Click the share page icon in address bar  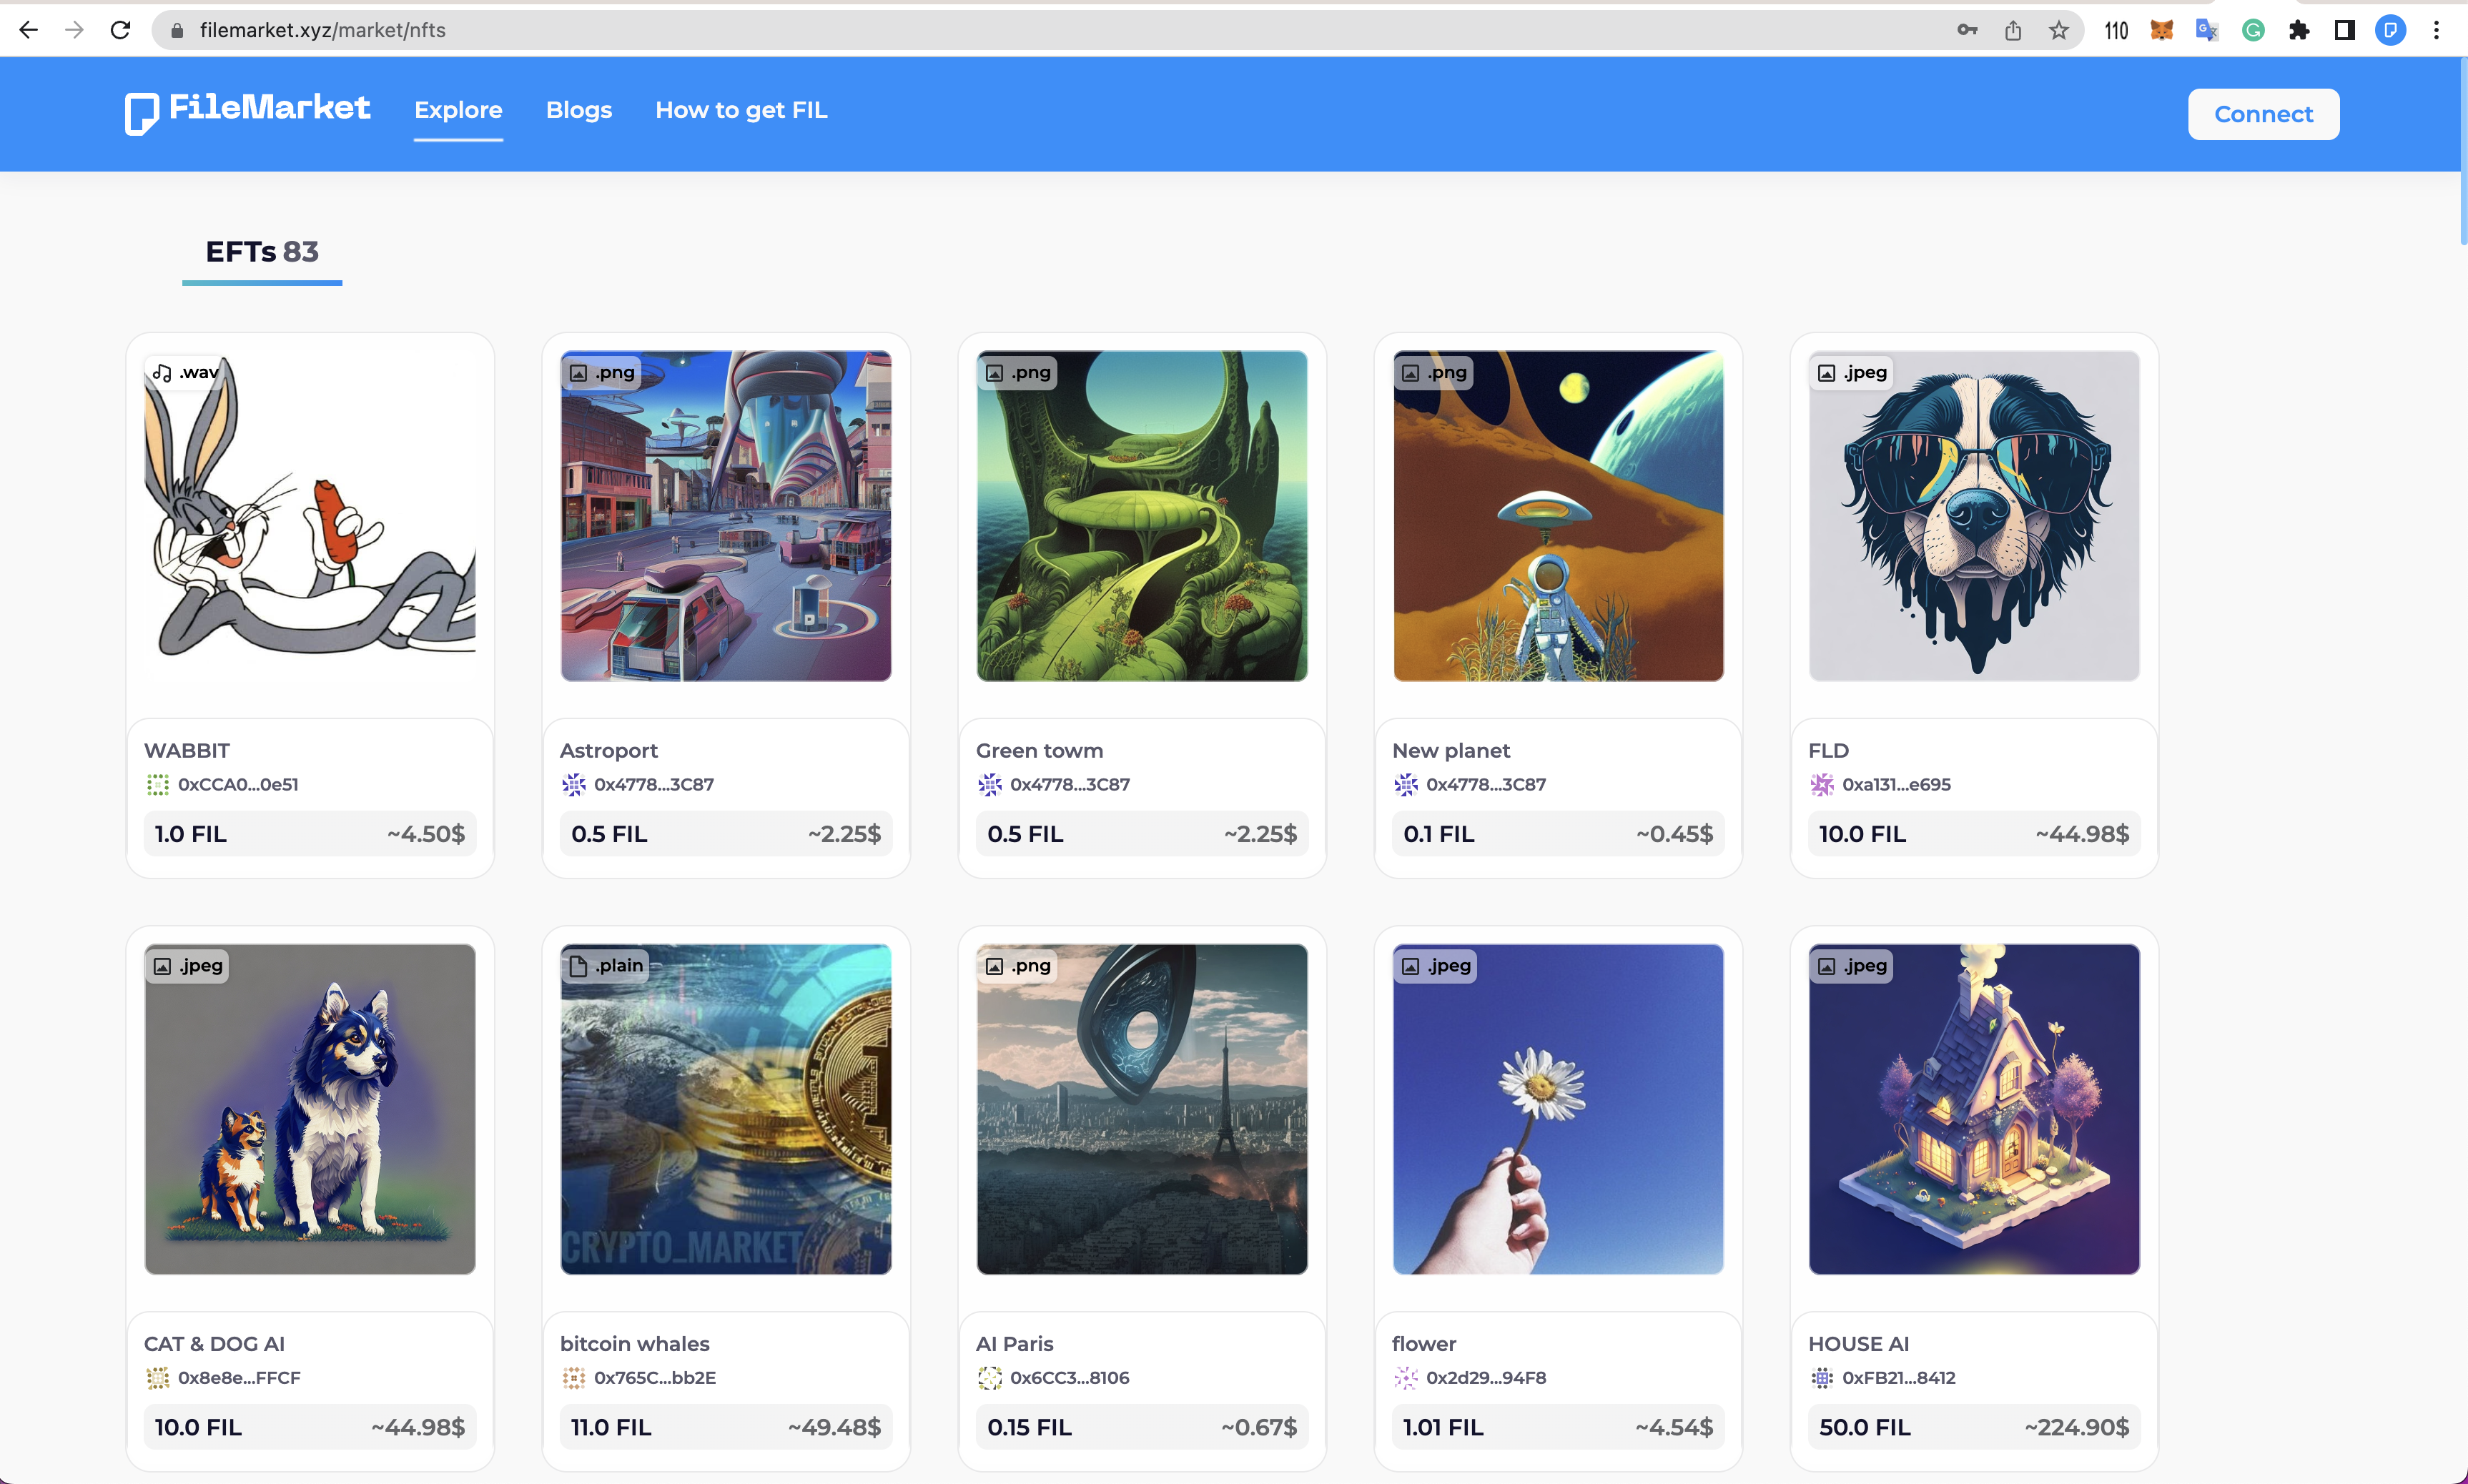coord(2013,31)
